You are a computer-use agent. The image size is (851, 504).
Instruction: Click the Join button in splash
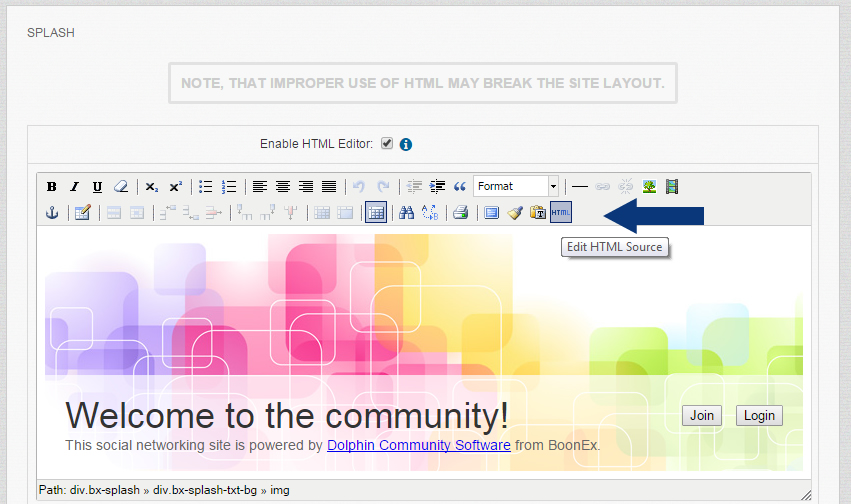pos(702,415)
